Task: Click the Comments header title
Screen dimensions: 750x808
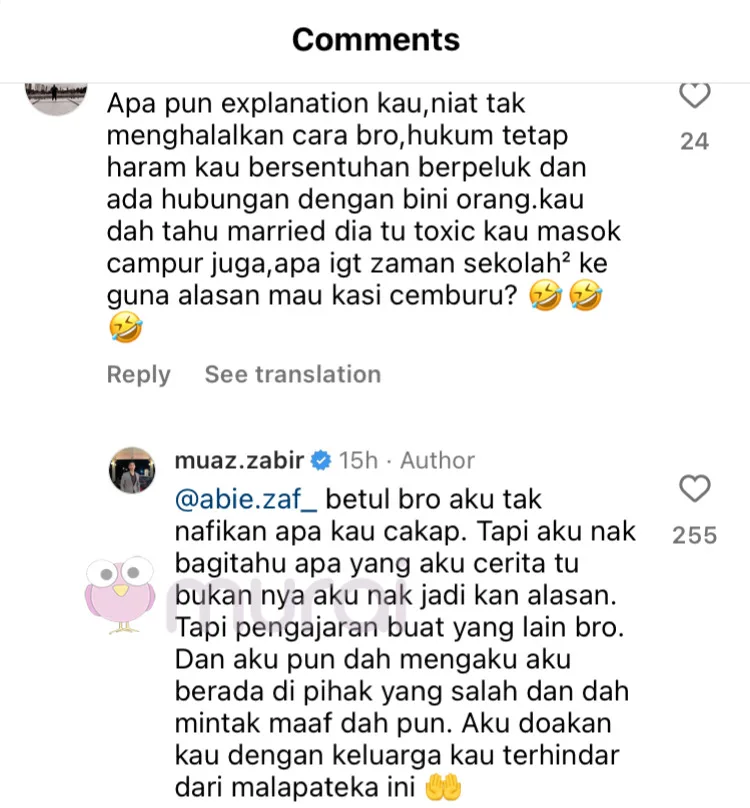Action: (x=376, y=40)
